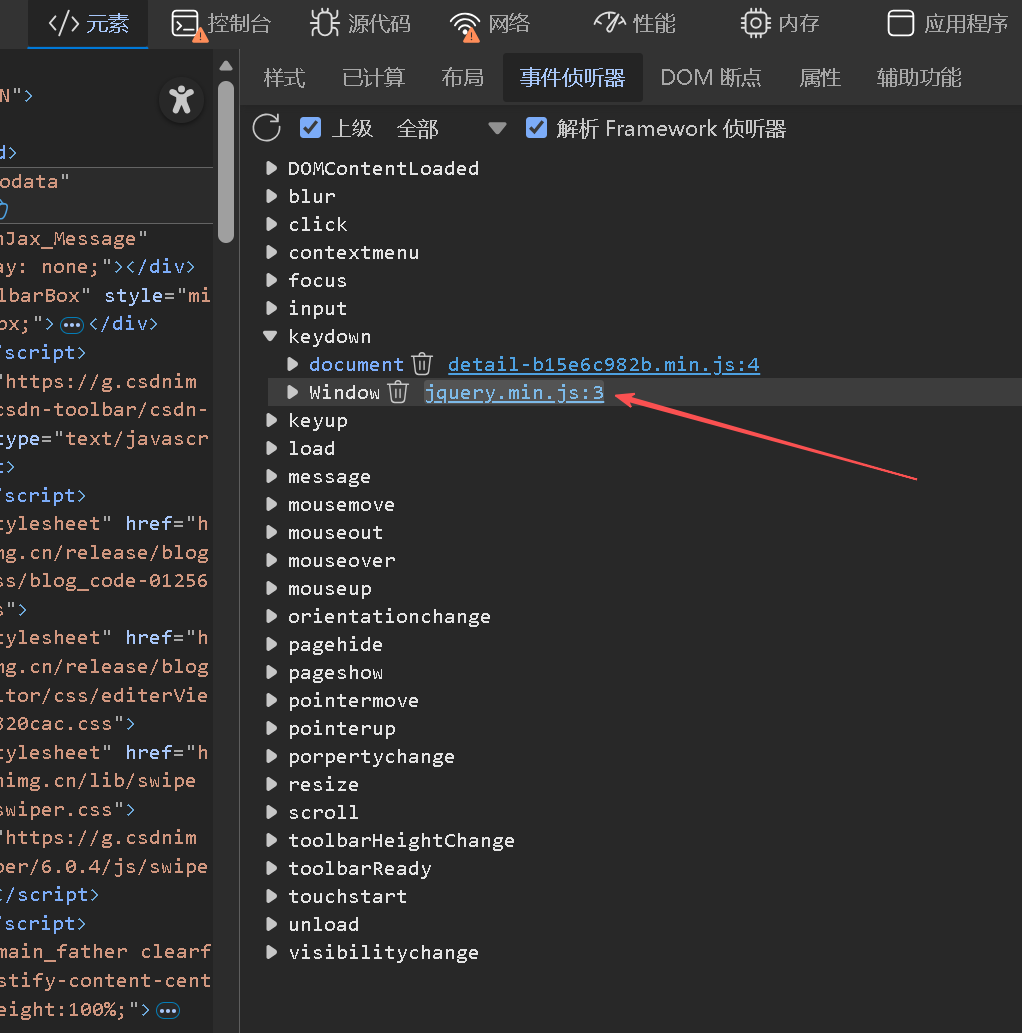Expand the keyup event group
Image resolution: width=1022 pixels, height=1033 pixels.
[x=271, y=420]
